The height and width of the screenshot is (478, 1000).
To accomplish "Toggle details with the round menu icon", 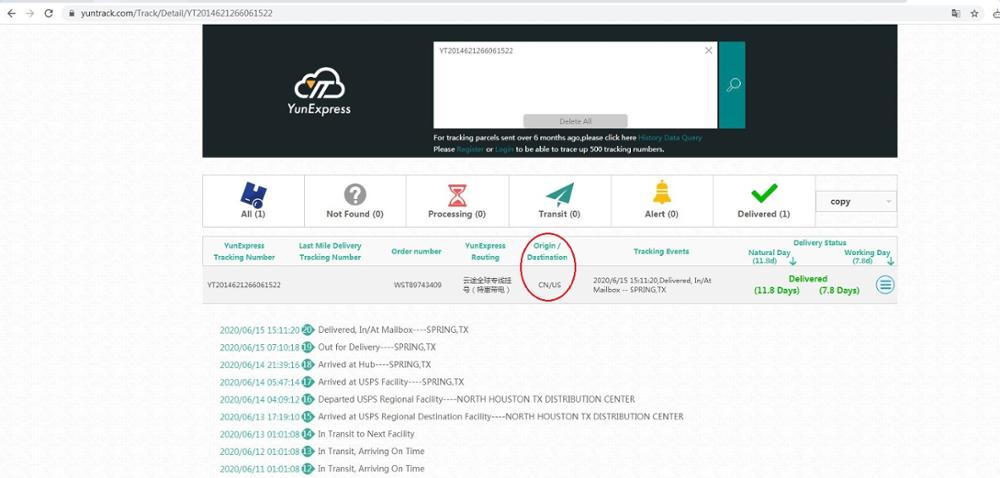I will pyautogui.click(x=885, y=285).
